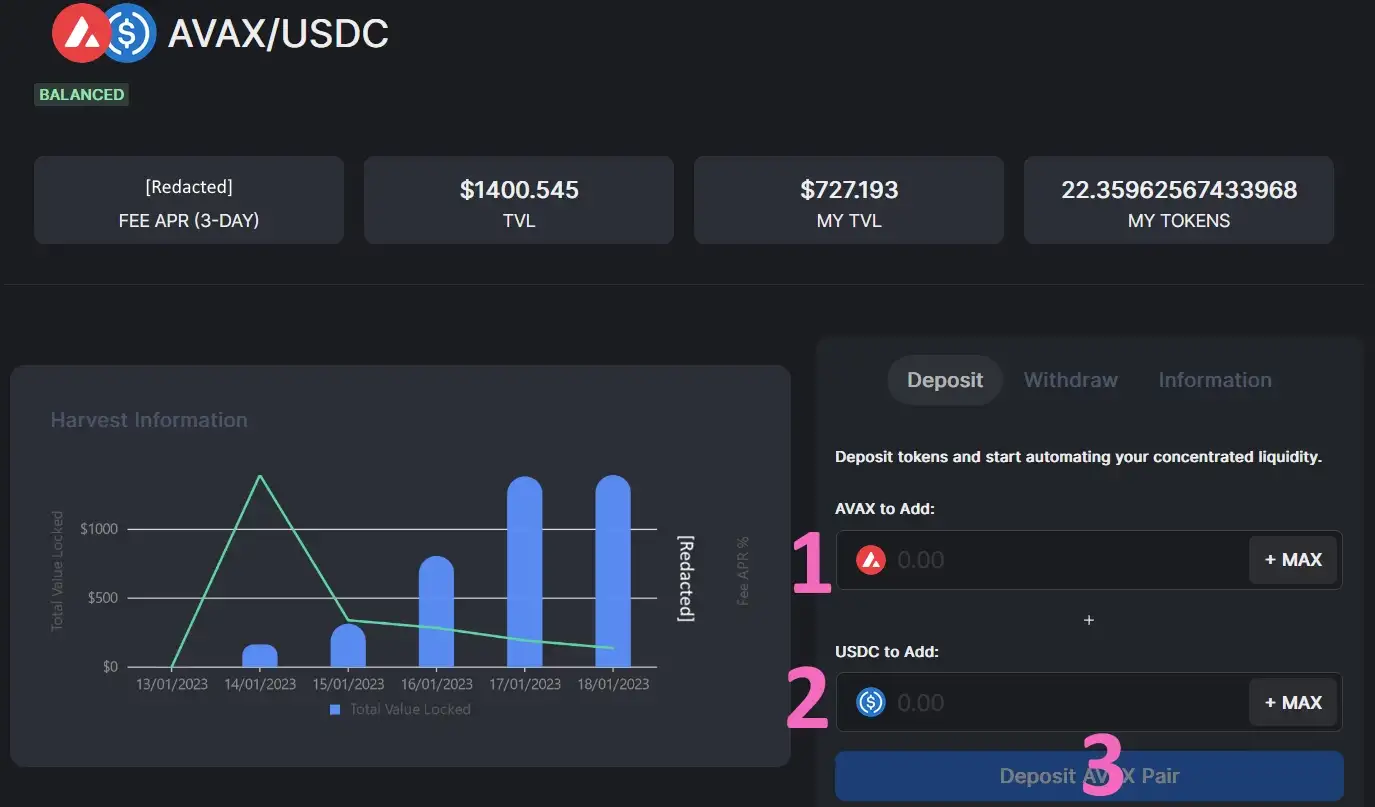Click the 22.35962567433968 MY TOKENS value

1179,190
